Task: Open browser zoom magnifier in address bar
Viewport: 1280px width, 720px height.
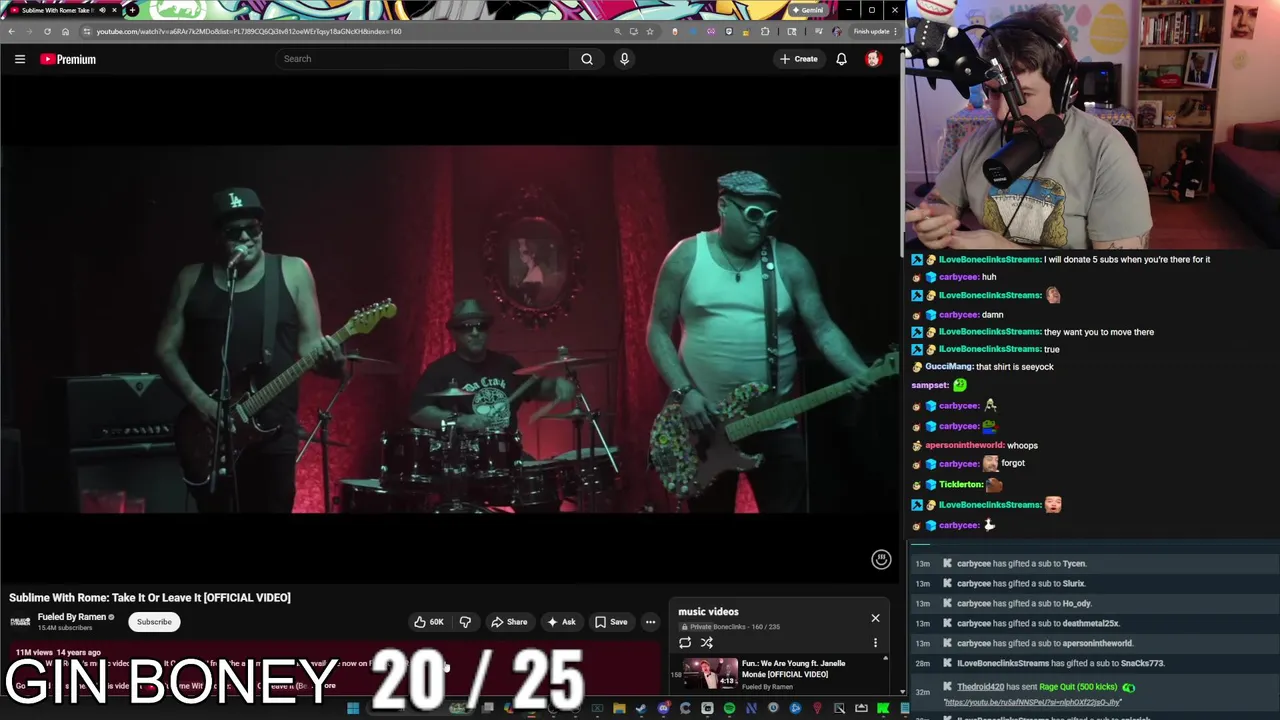Action: tap(618, 31)
